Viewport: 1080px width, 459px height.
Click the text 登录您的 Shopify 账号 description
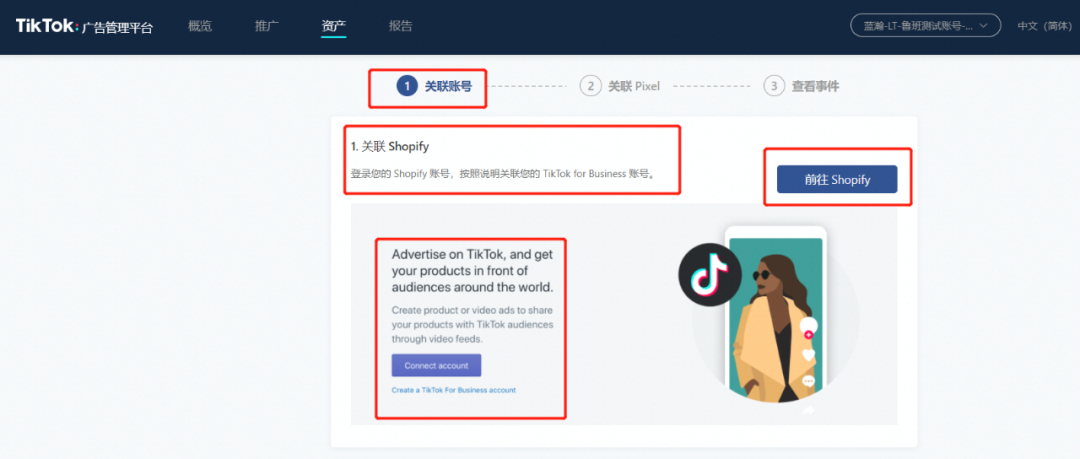(503, 174)
